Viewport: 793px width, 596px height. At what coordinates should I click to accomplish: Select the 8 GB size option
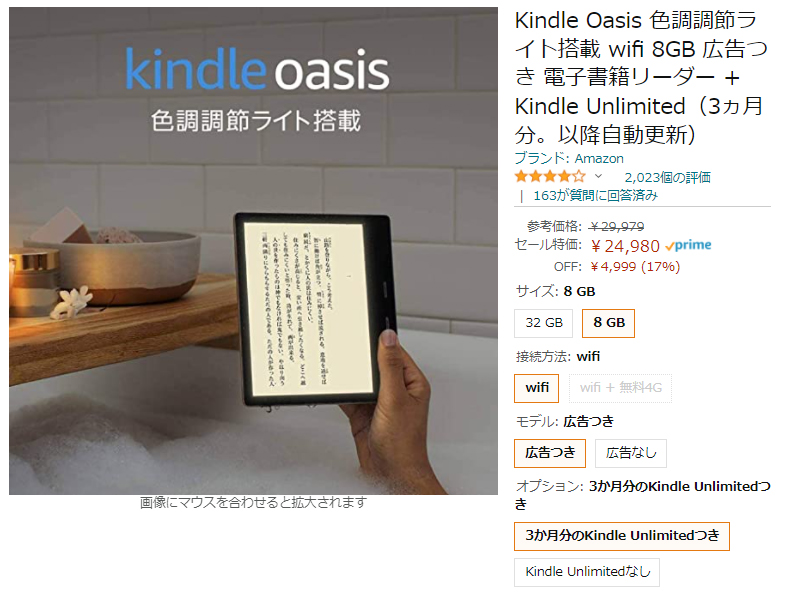pos(608,323)
